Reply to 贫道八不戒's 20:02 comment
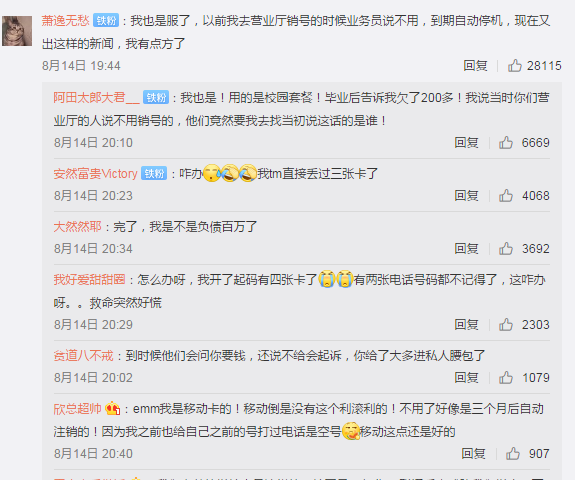Viewport: 575px width, 480px height. click(x=466, y=378)
